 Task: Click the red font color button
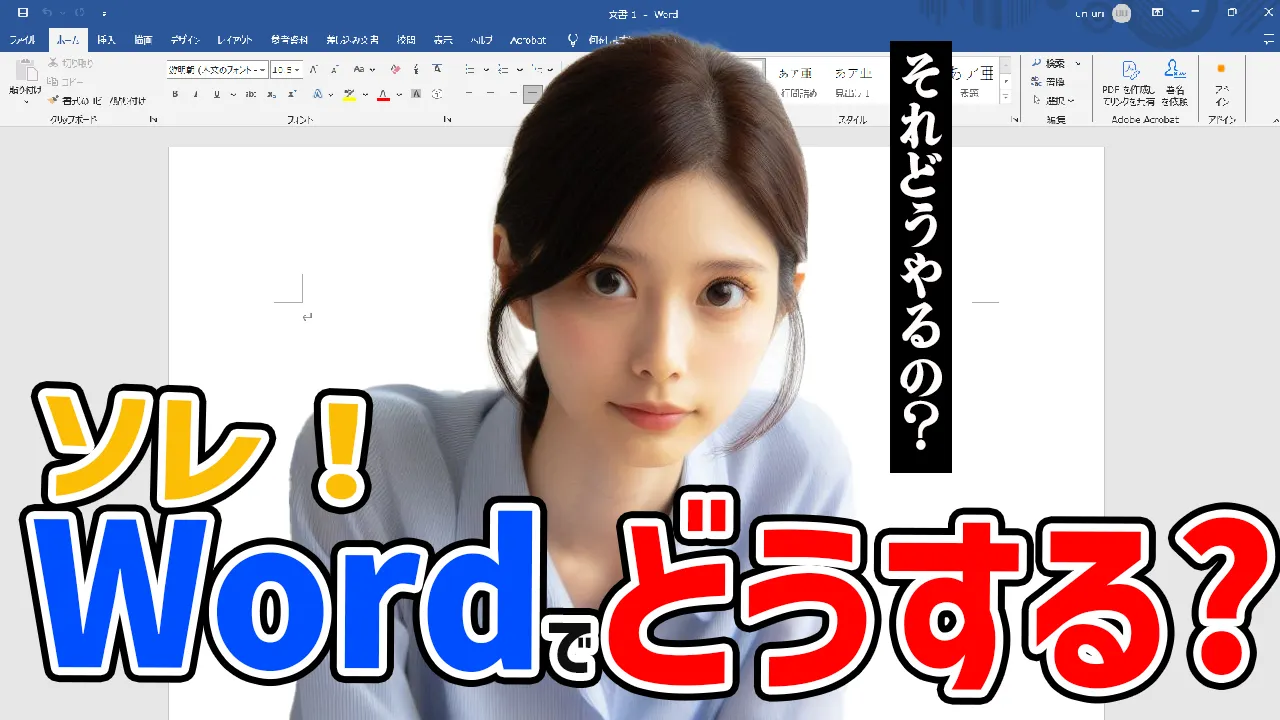pos(383,95)
